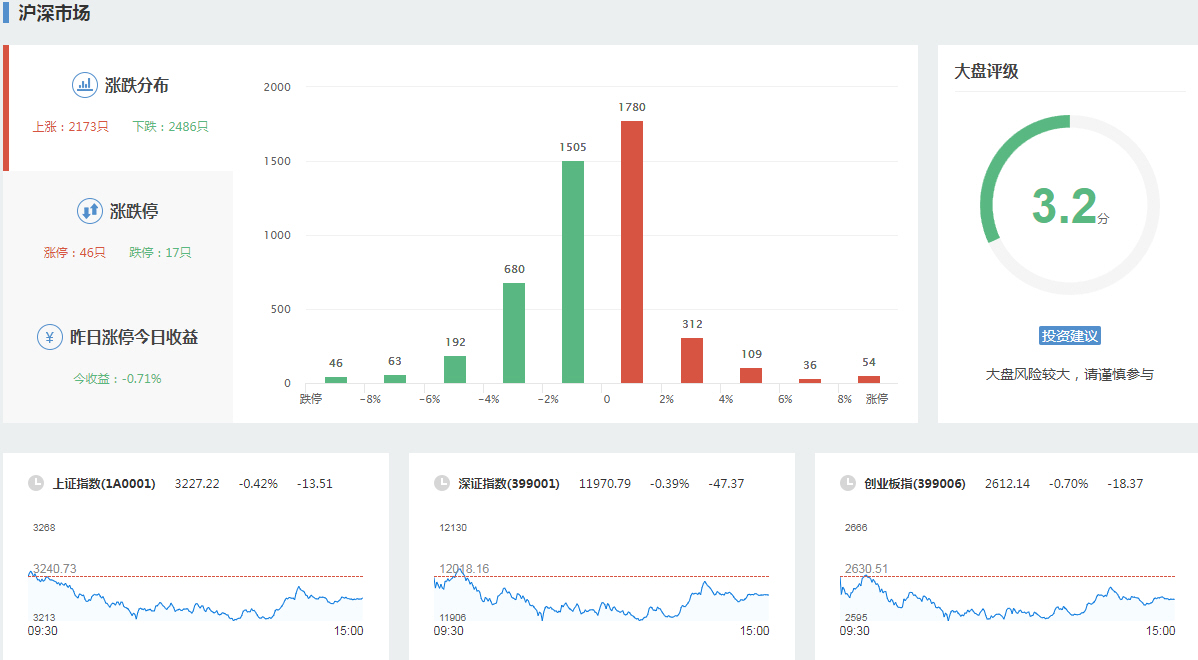The height and width of the screenshot is (660, 1198).
Task: Click the red bar labeled 312
Action: coord(692,360)
